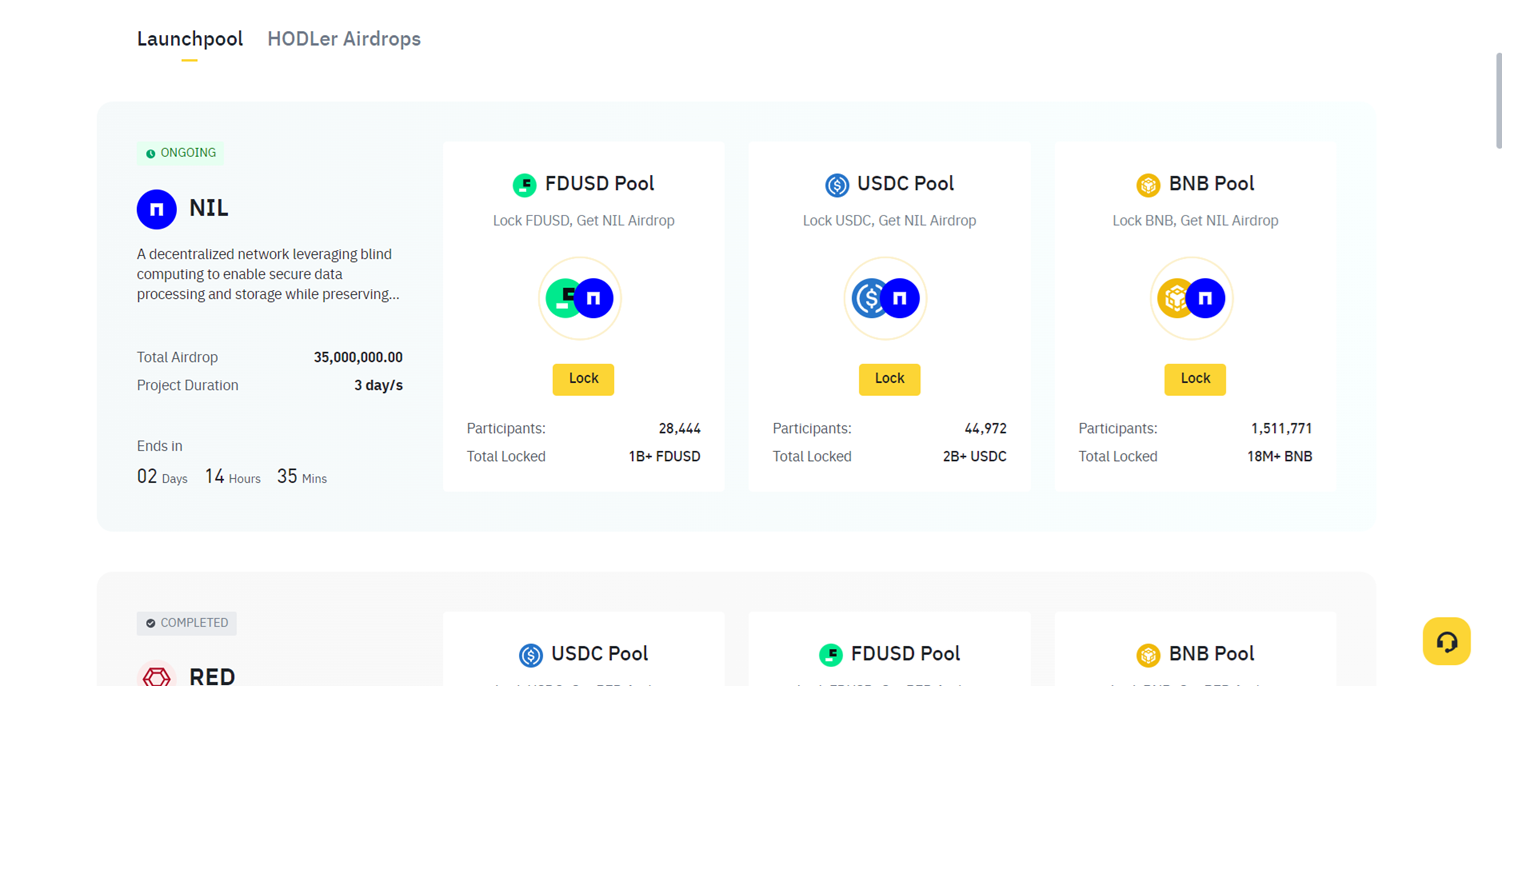
Task: Click the COMPLETED status badge
Action: coord(187,624)
